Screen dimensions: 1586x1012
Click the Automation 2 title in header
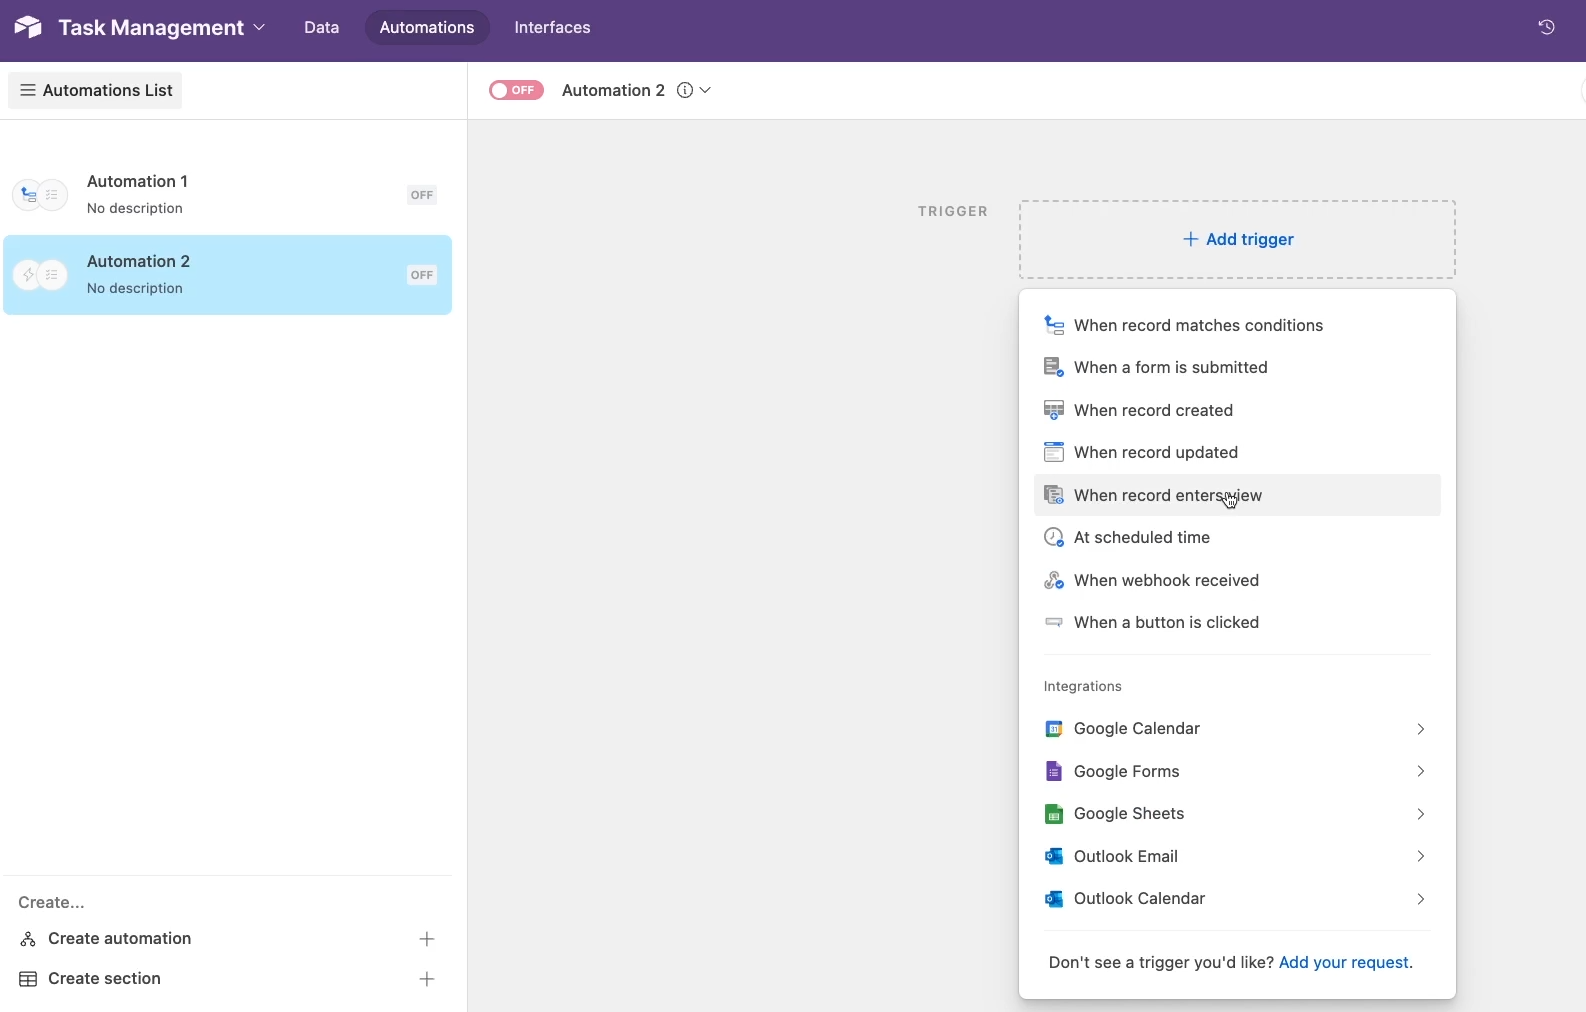coord(613,90)
